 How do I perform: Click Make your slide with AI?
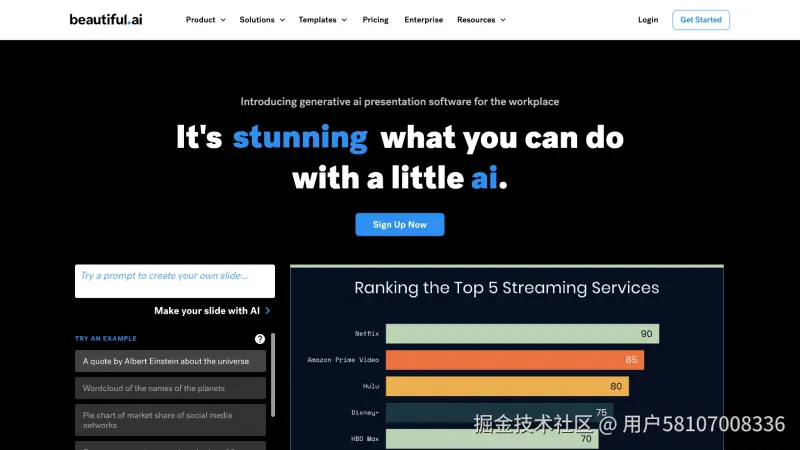207,310
